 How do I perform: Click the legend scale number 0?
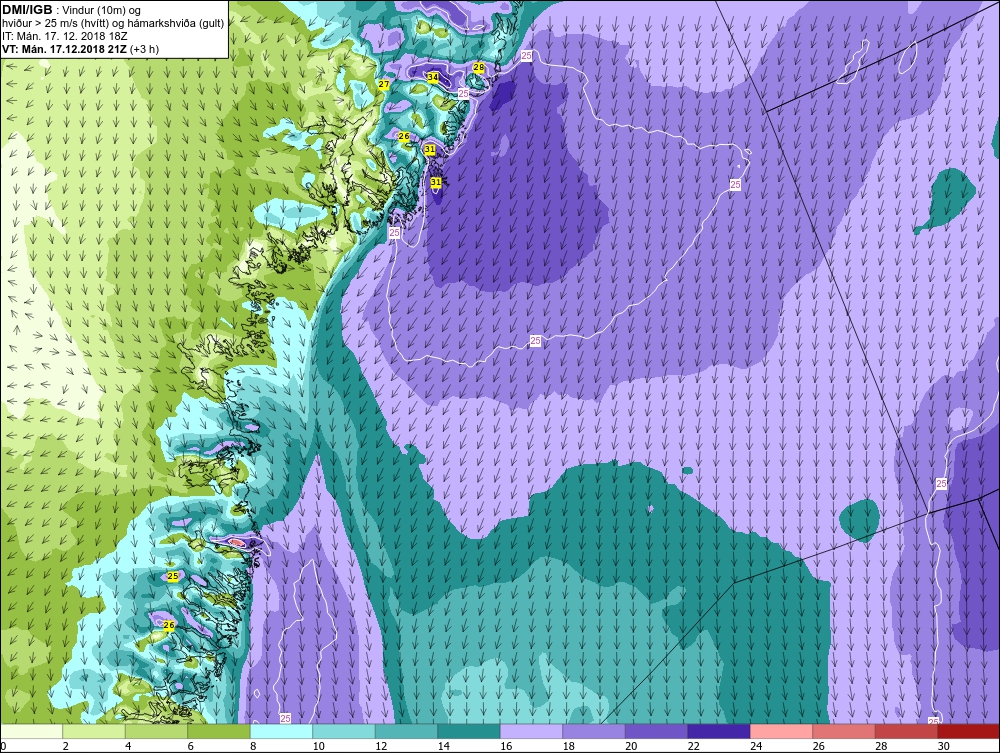[3, 746]
